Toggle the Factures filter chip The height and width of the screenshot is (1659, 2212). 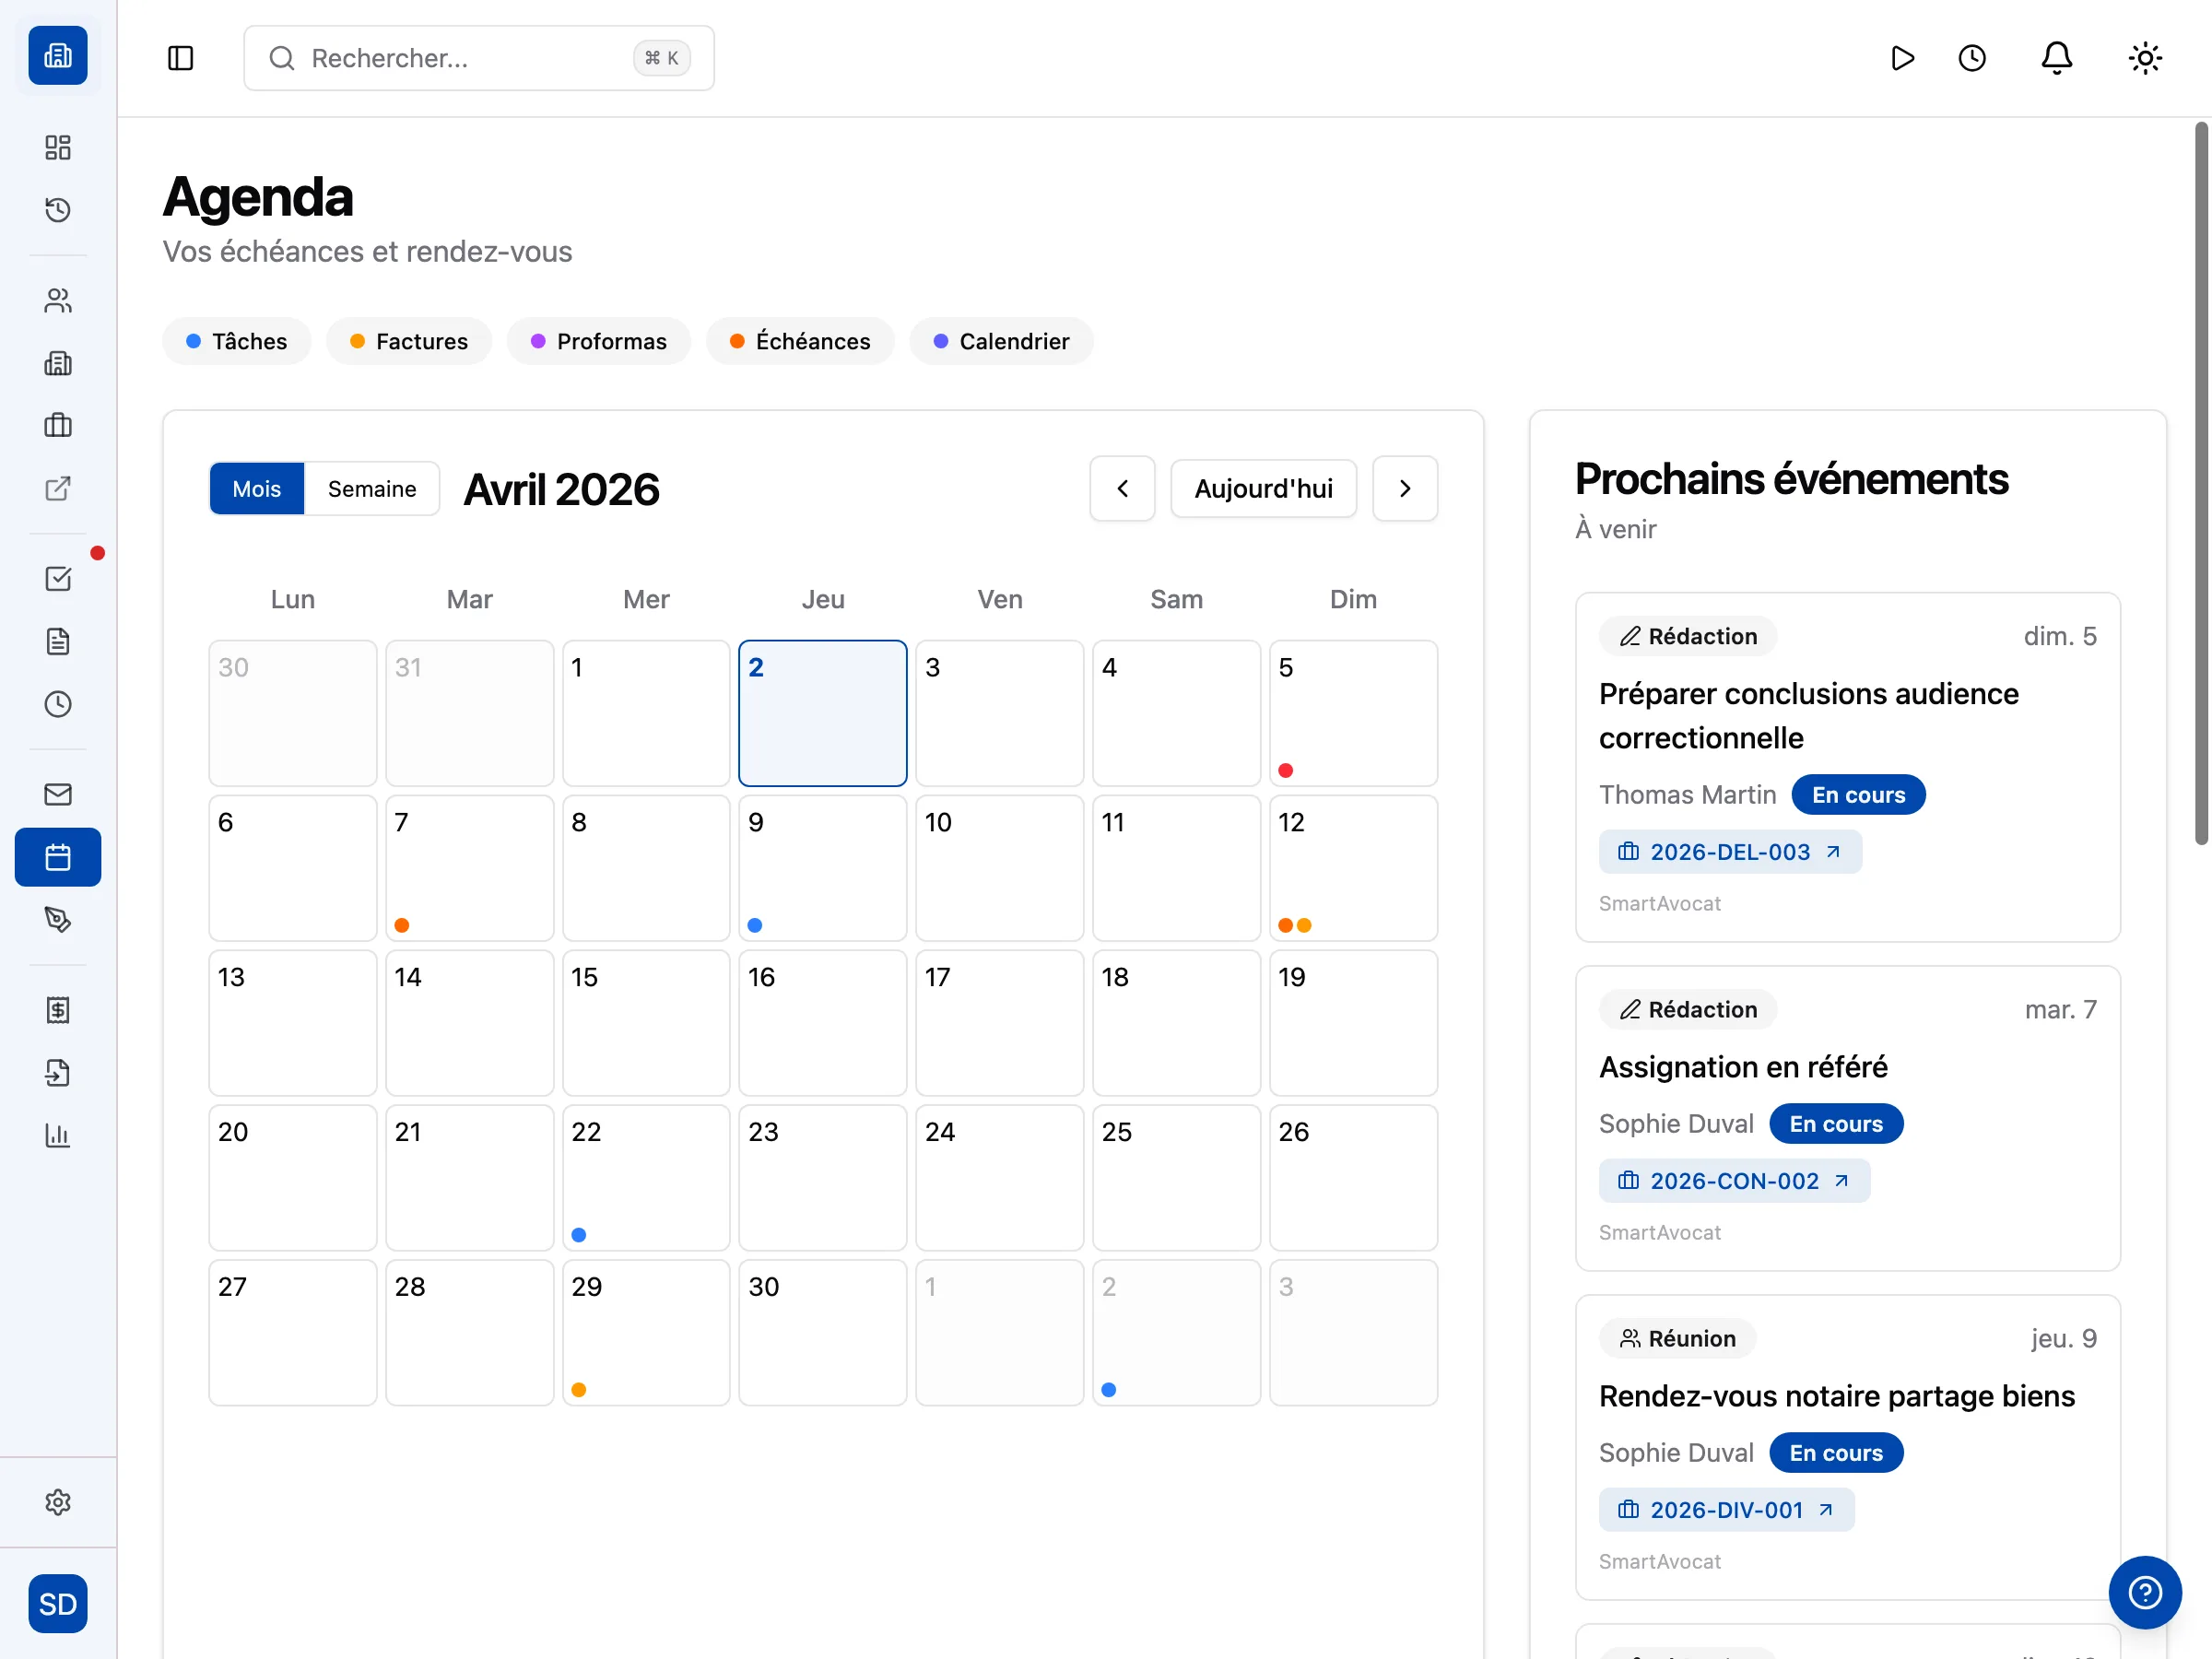(x=409, y=341)
